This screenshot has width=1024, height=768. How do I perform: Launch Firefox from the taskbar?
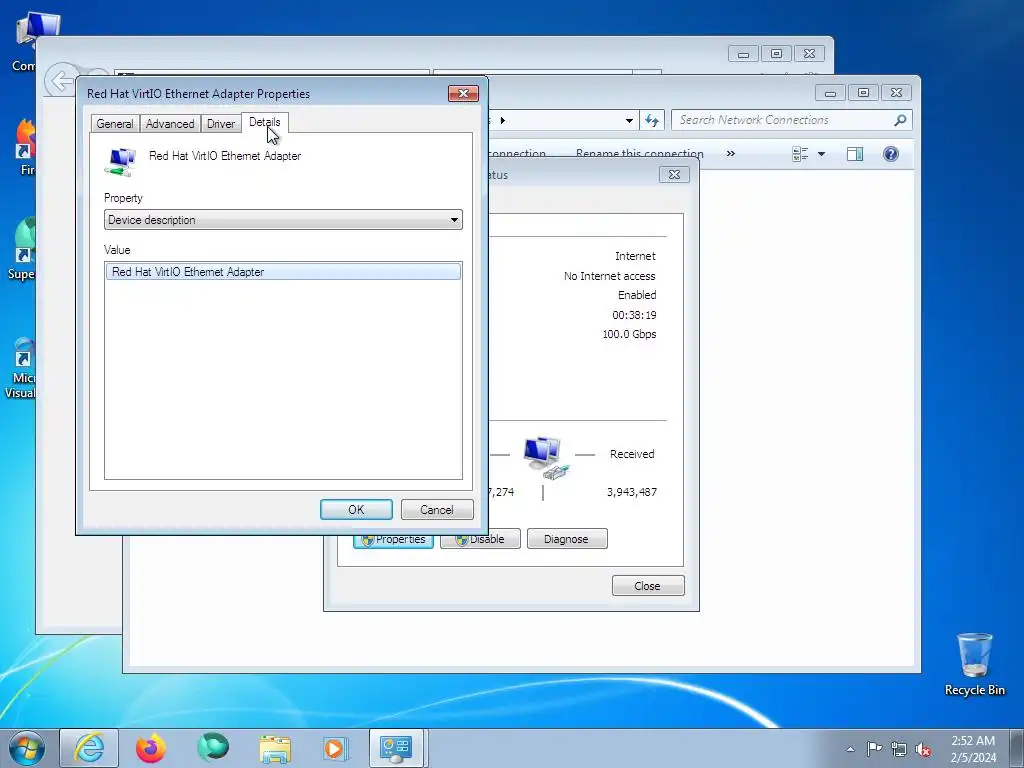pos(151,748)
